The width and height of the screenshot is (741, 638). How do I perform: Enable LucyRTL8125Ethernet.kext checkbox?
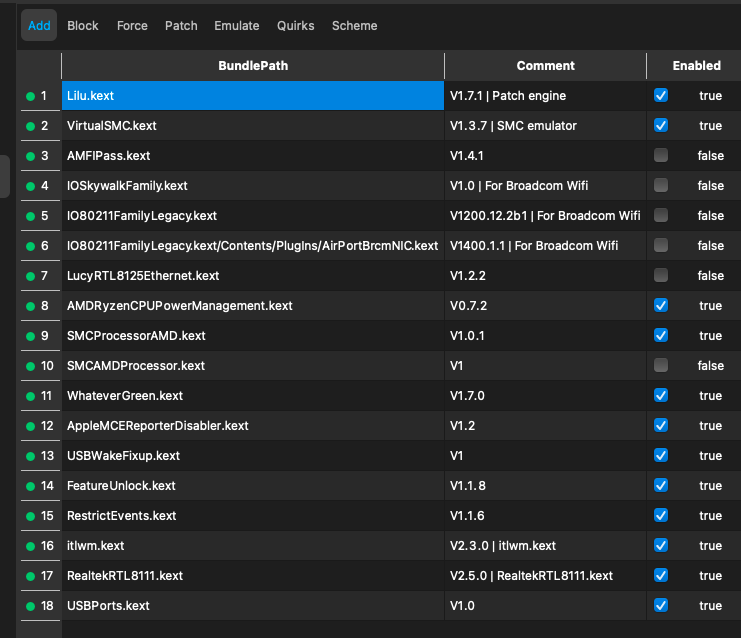click(661, 275)
